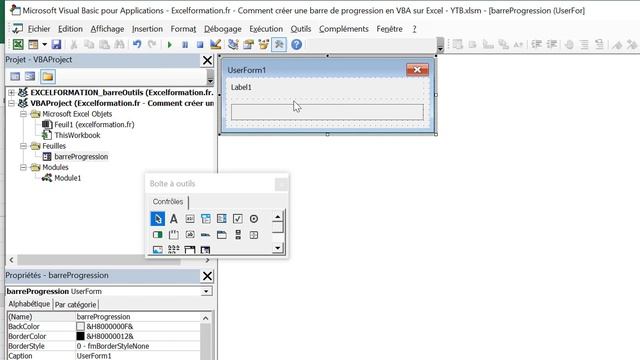Close the Projet - VBAProject panel
The image size is (640, 360).
207,60
